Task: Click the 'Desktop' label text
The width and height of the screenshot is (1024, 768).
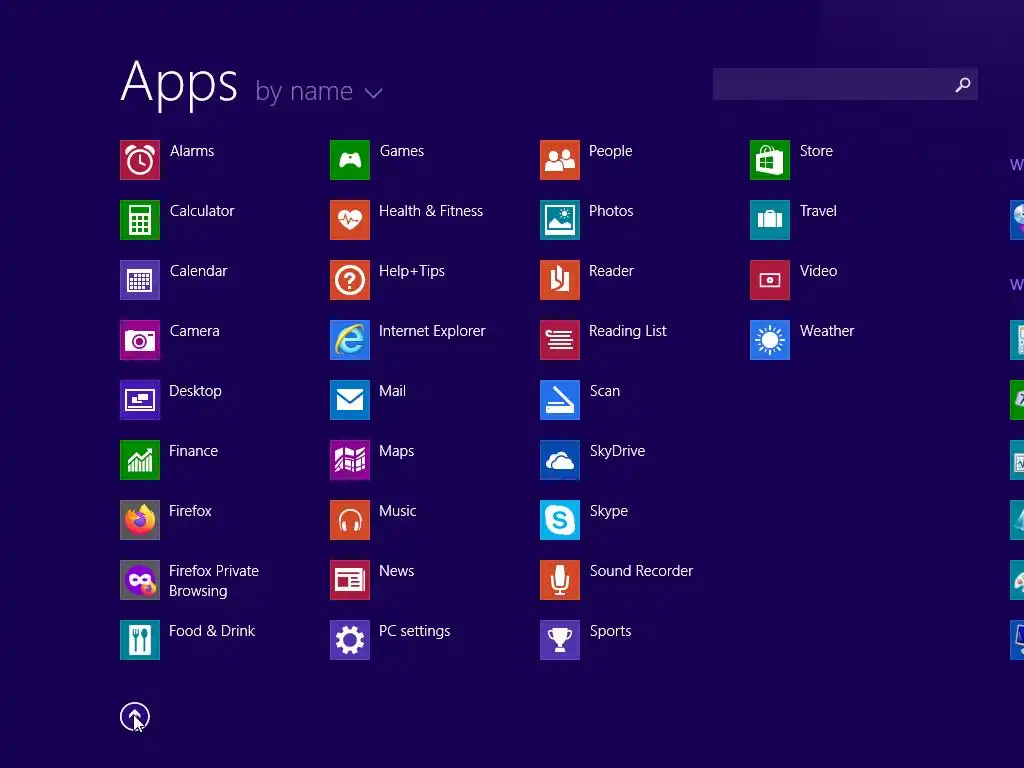Action: 195,391
